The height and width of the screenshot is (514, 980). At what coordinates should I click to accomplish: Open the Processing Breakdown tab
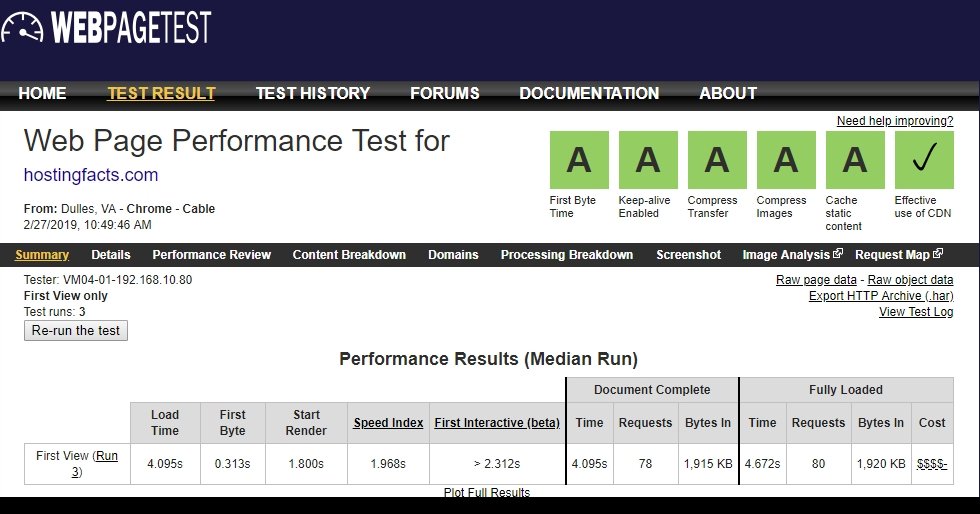click(x=567, y=254)
